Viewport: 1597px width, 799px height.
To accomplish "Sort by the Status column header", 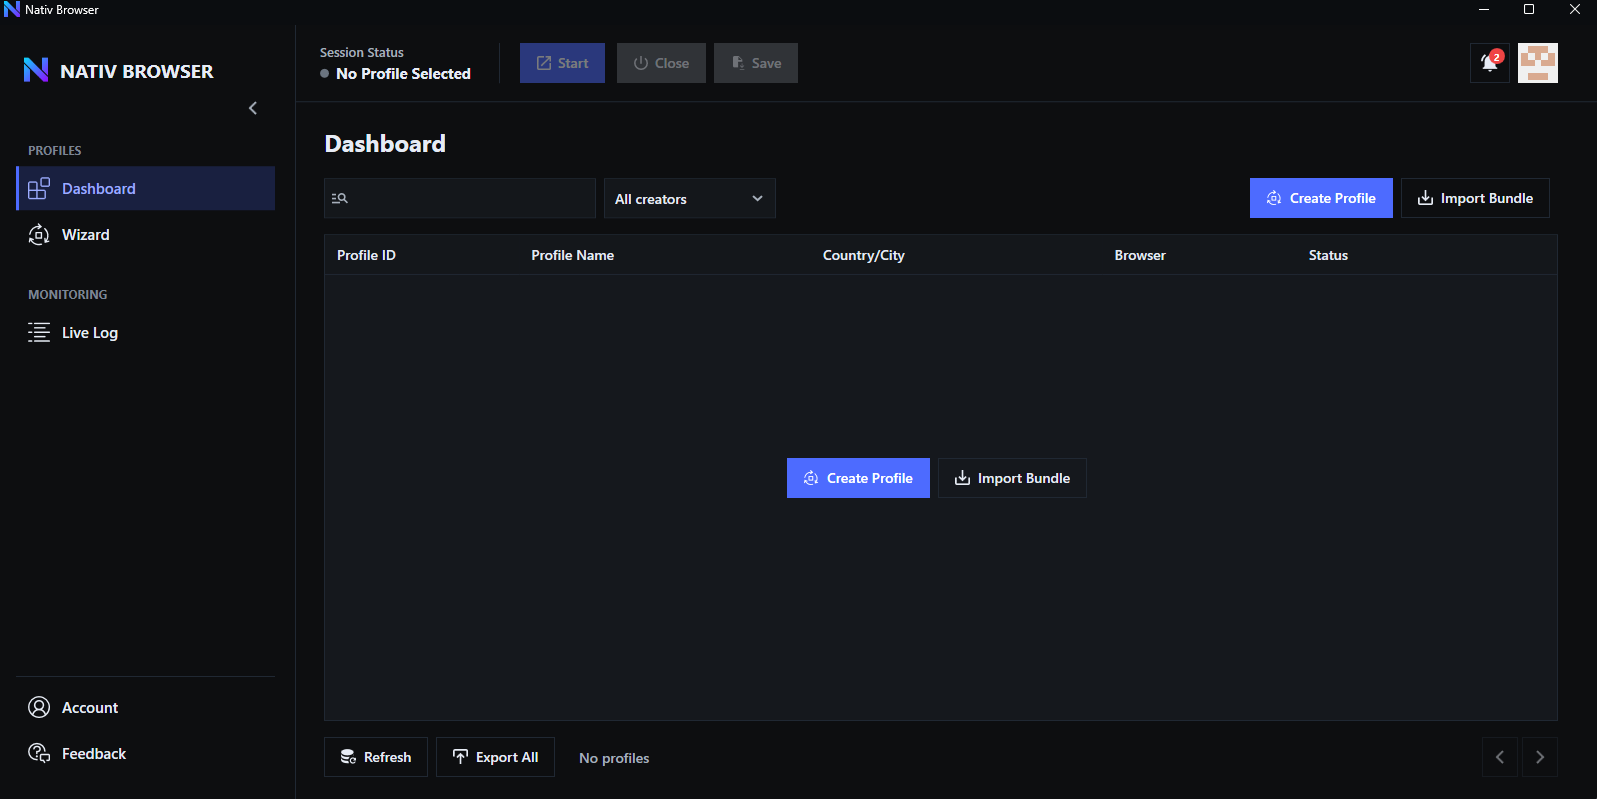I will (x=1328, y=255).
